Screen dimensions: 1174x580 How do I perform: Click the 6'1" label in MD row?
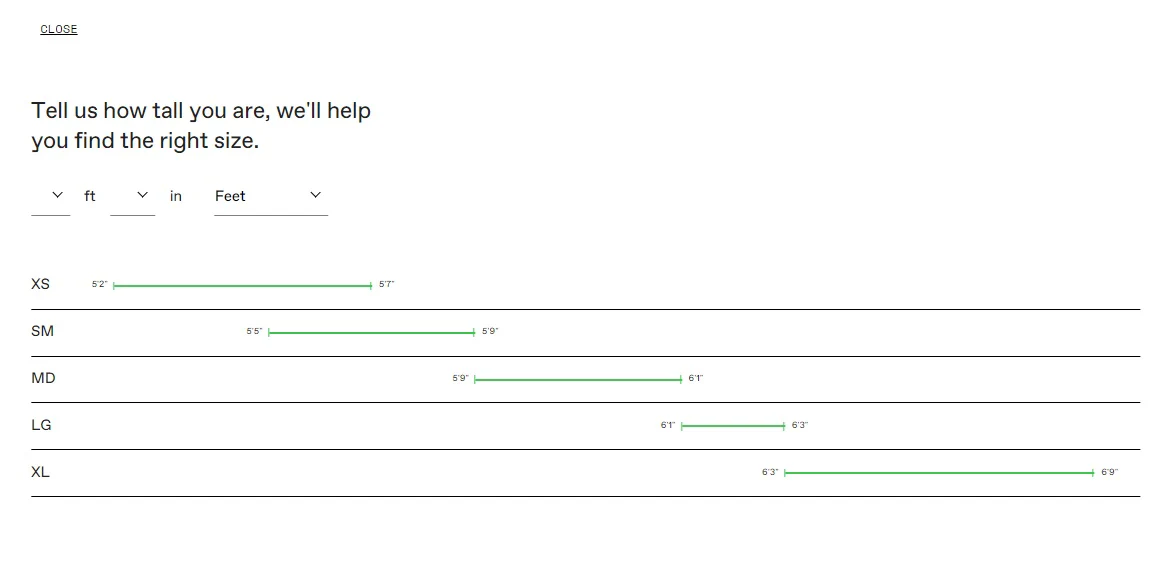pyautogui.click(x=695, y=379)
